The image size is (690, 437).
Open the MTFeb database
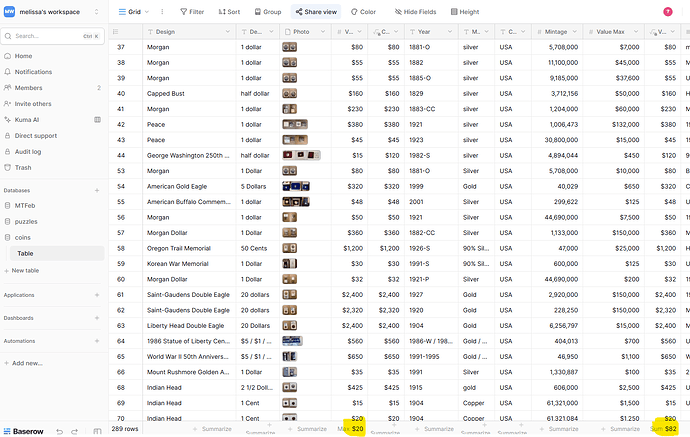click(25, 206)
